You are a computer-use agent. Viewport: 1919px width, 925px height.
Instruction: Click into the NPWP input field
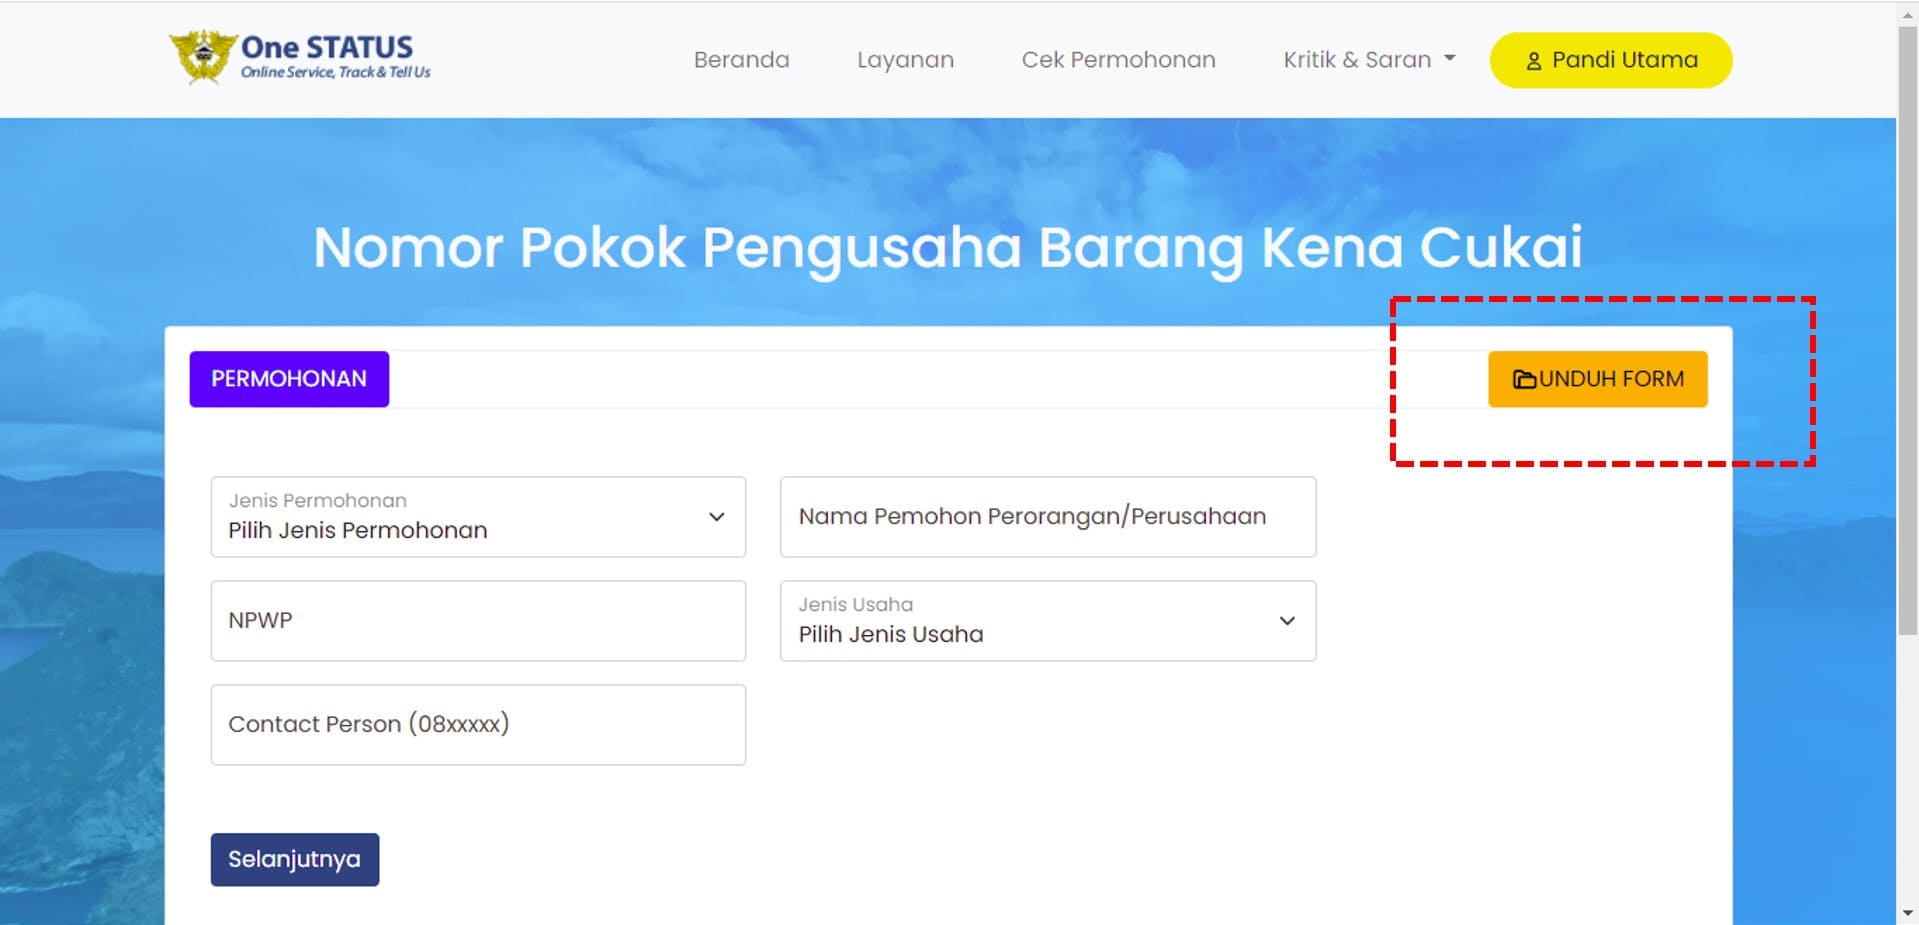point(478,621)
